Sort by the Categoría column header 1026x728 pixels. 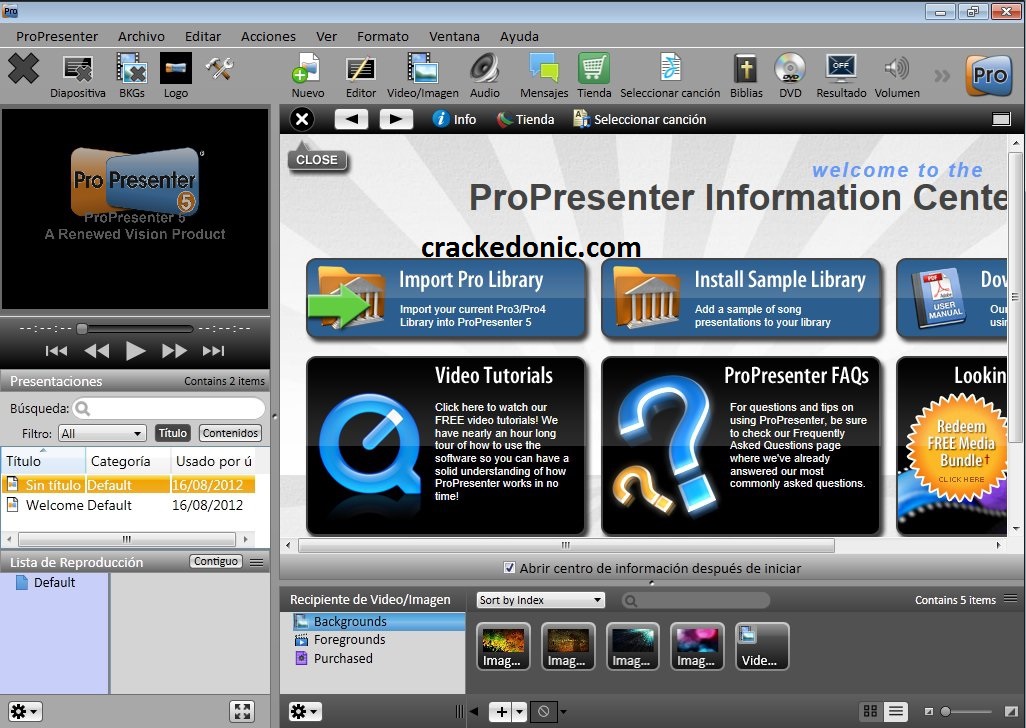pos(128,461)
